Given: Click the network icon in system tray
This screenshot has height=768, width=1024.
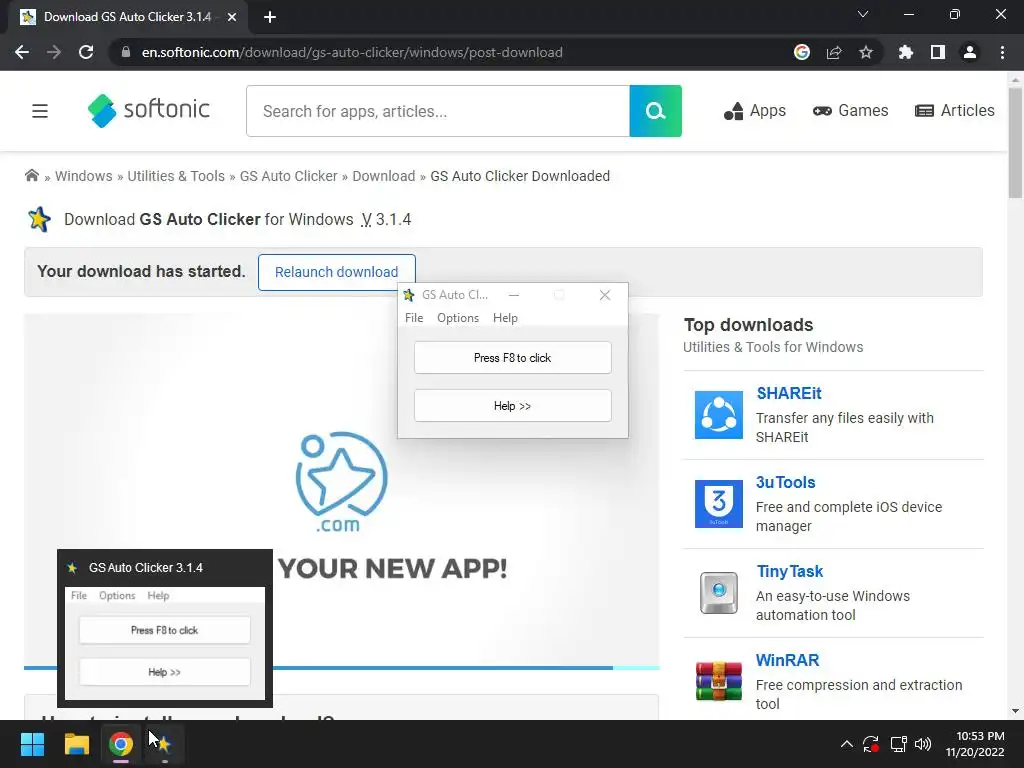Looking at the screenshot, I should [x=899, y=744].
